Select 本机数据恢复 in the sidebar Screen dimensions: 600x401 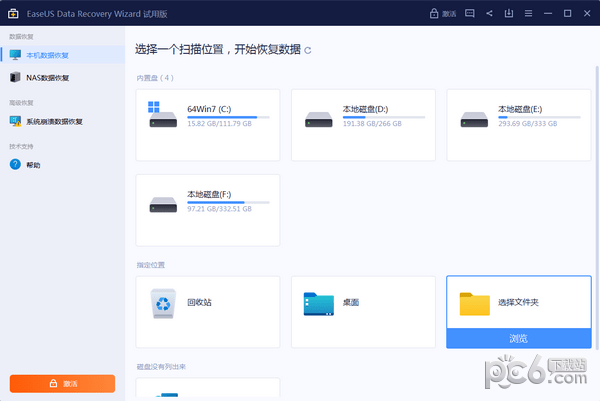(x=62, y=55)
